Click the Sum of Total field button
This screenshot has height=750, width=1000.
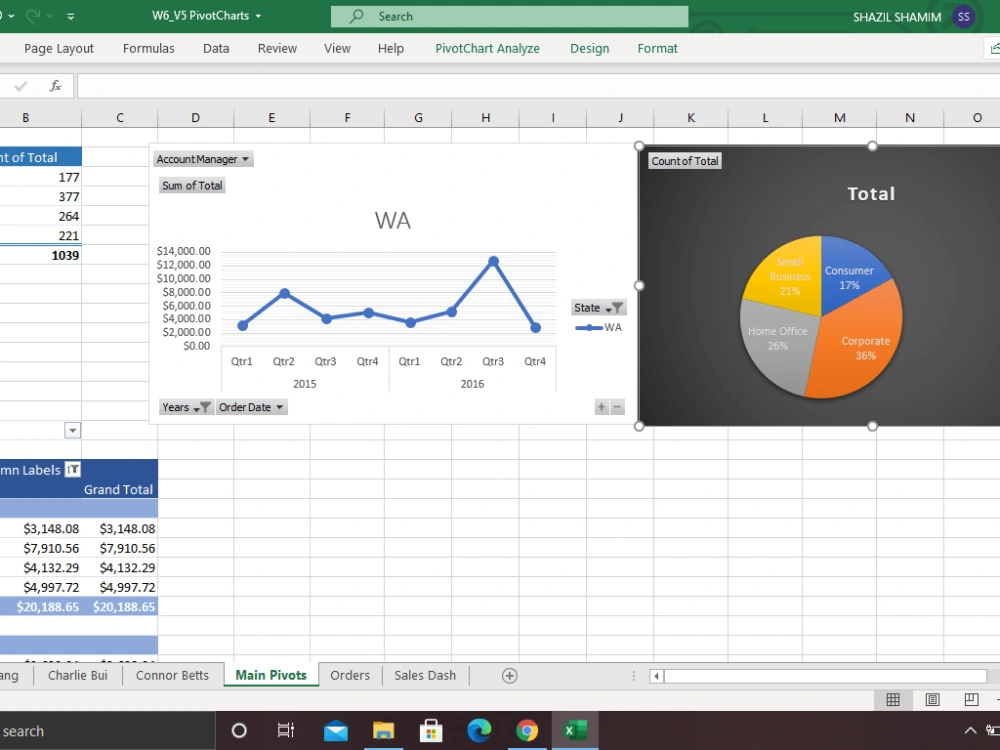click(192, 185)
